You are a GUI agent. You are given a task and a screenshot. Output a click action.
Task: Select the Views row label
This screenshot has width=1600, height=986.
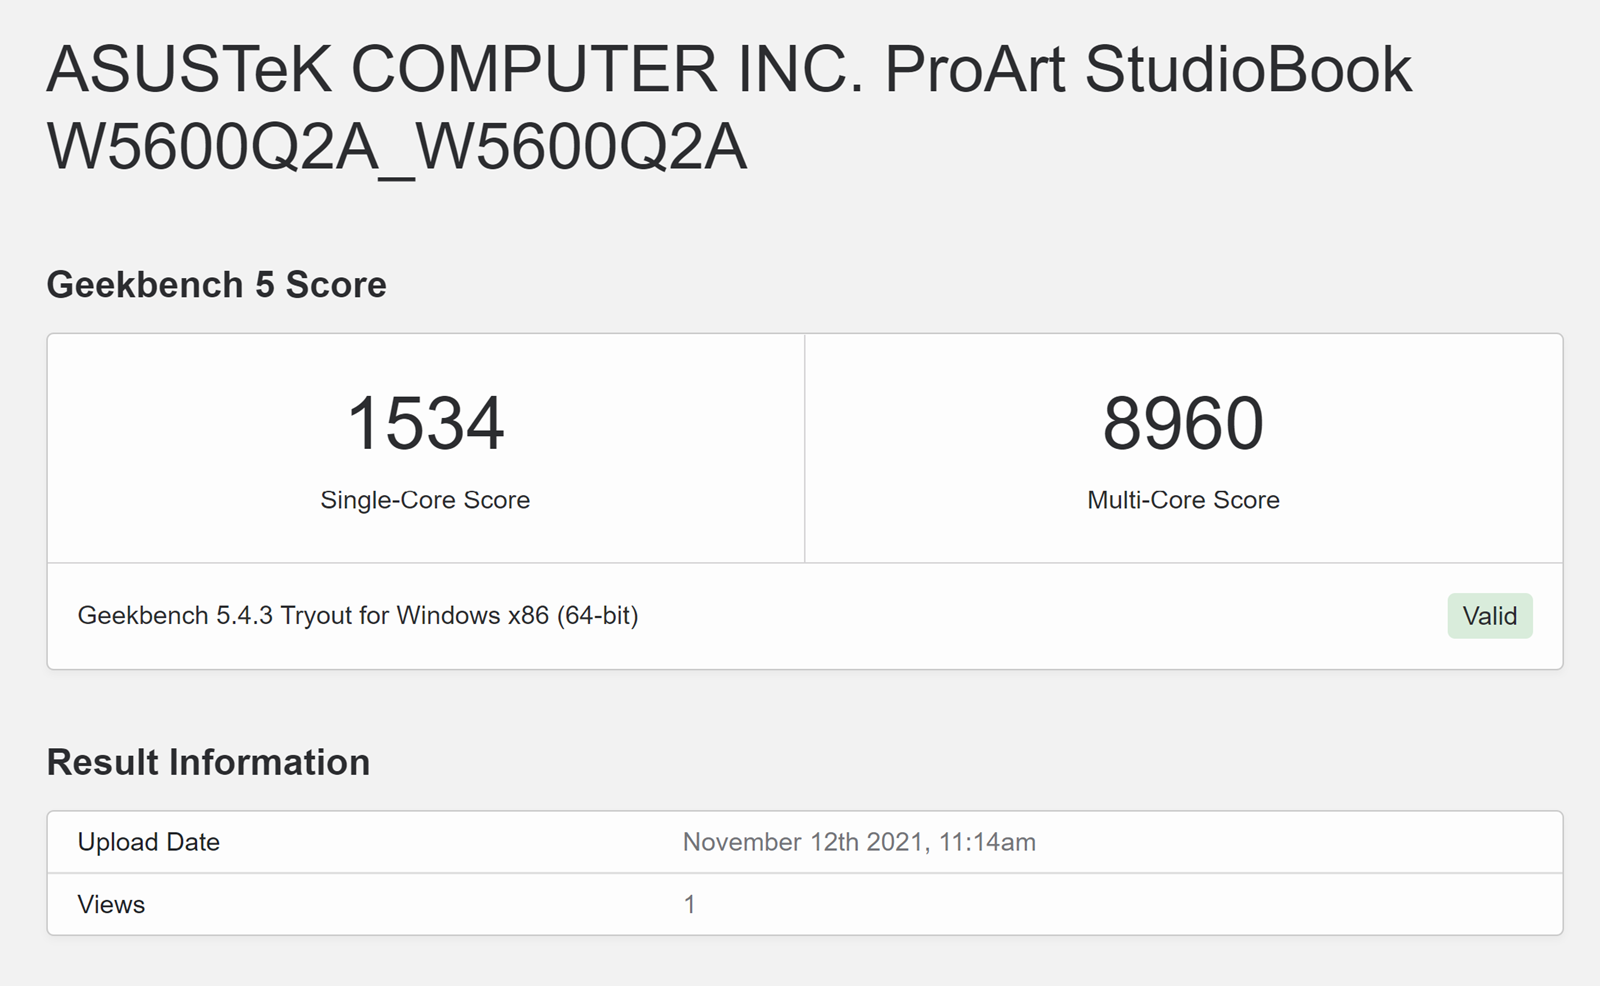click(x=111, y=904)
